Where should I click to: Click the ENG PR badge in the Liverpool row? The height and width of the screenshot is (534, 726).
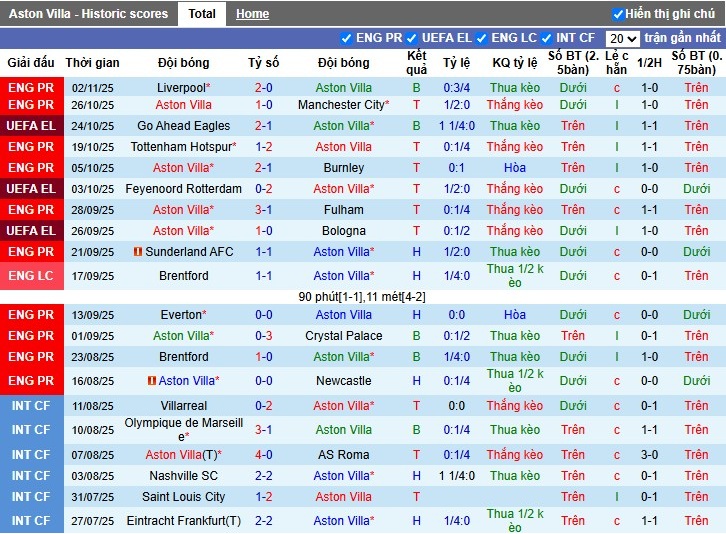click(31, 88)
